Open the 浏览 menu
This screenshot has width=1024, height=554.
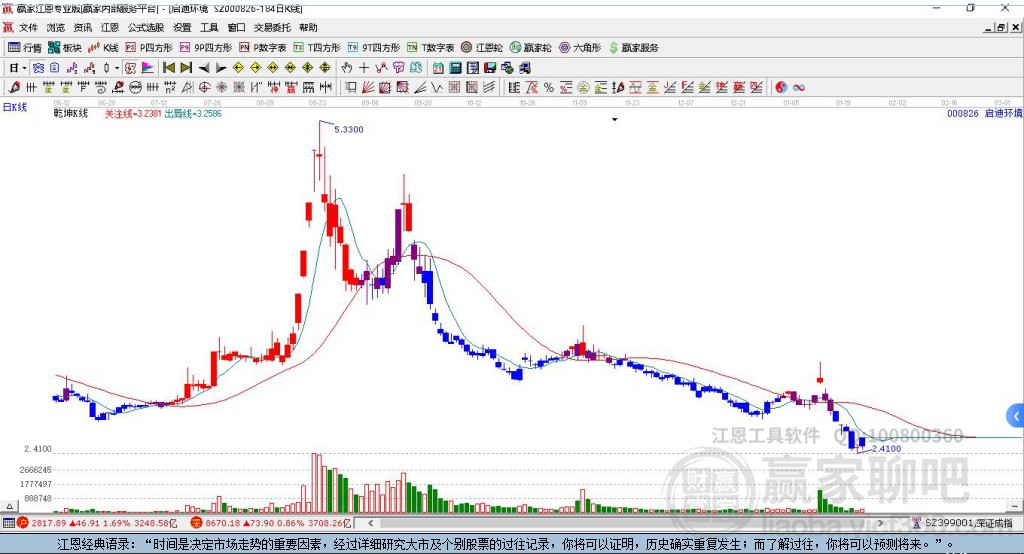(56, 27)
